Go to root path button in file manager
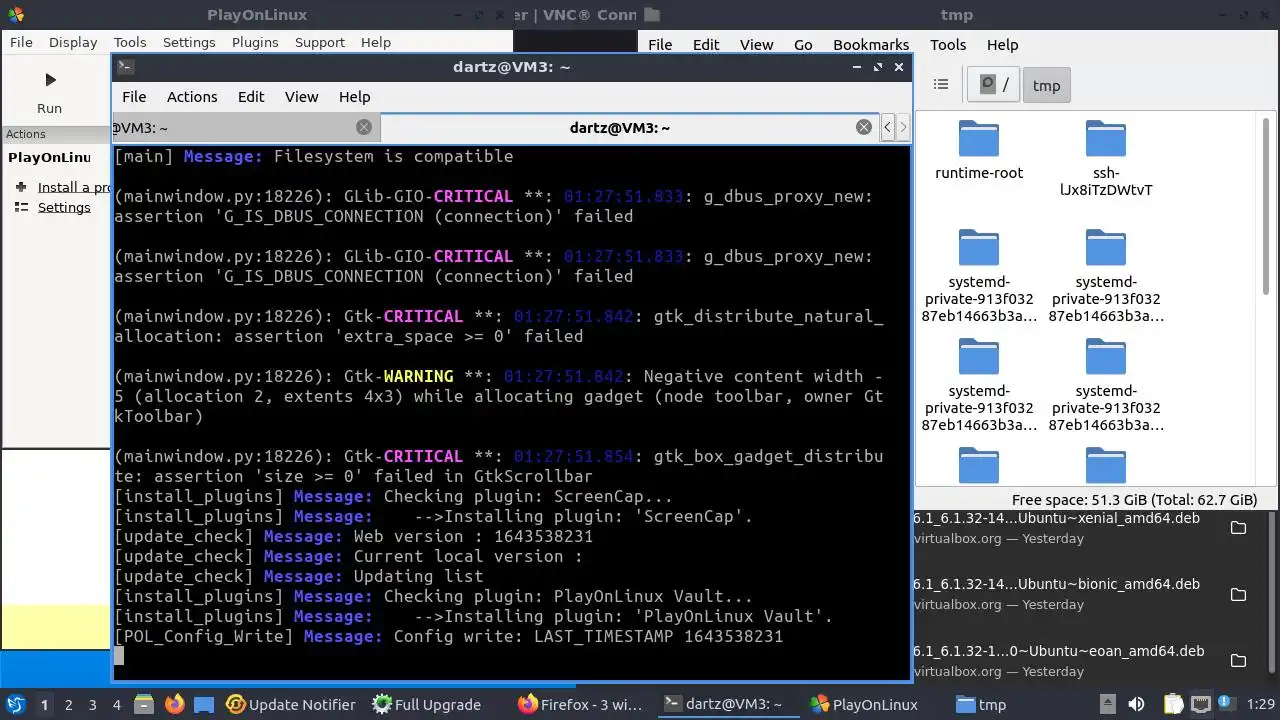Screen dimensions: 1280x720 click(x=994, y=85)
